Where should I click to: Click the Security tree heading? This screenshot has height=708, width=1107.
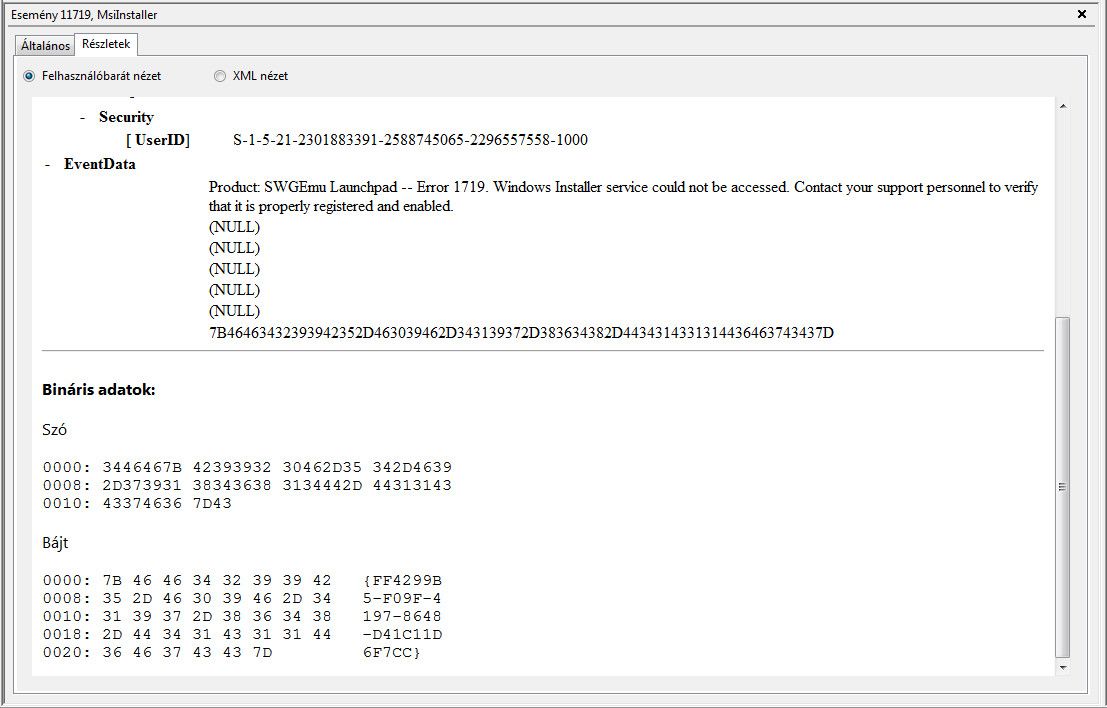tap(126, 117)
